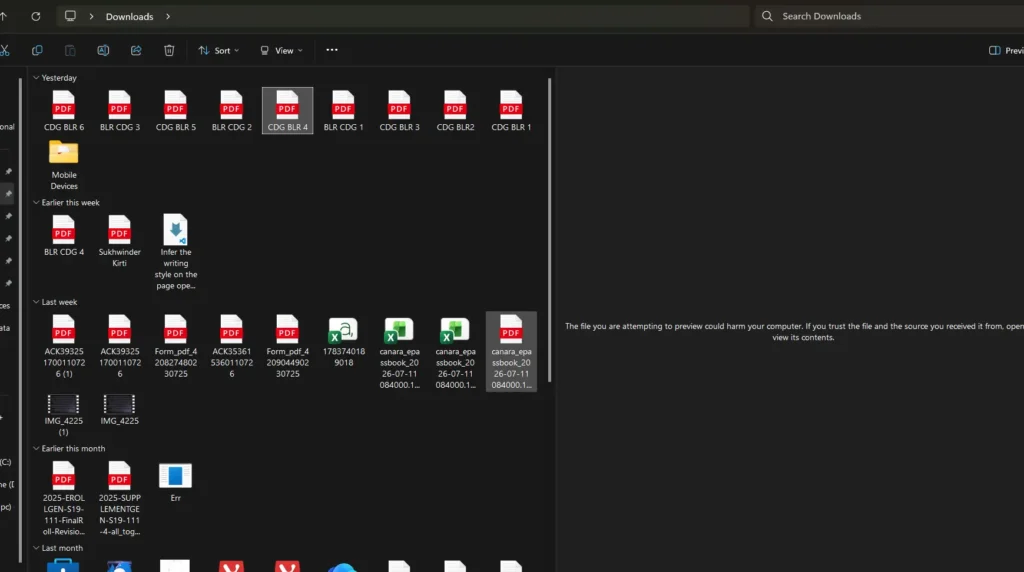The width and height of the screenshot is (1024, 572).
Task: Select the 2025-SUPPLEMENTGEN-S19-111 PDF file
Action: pos(120,498)
